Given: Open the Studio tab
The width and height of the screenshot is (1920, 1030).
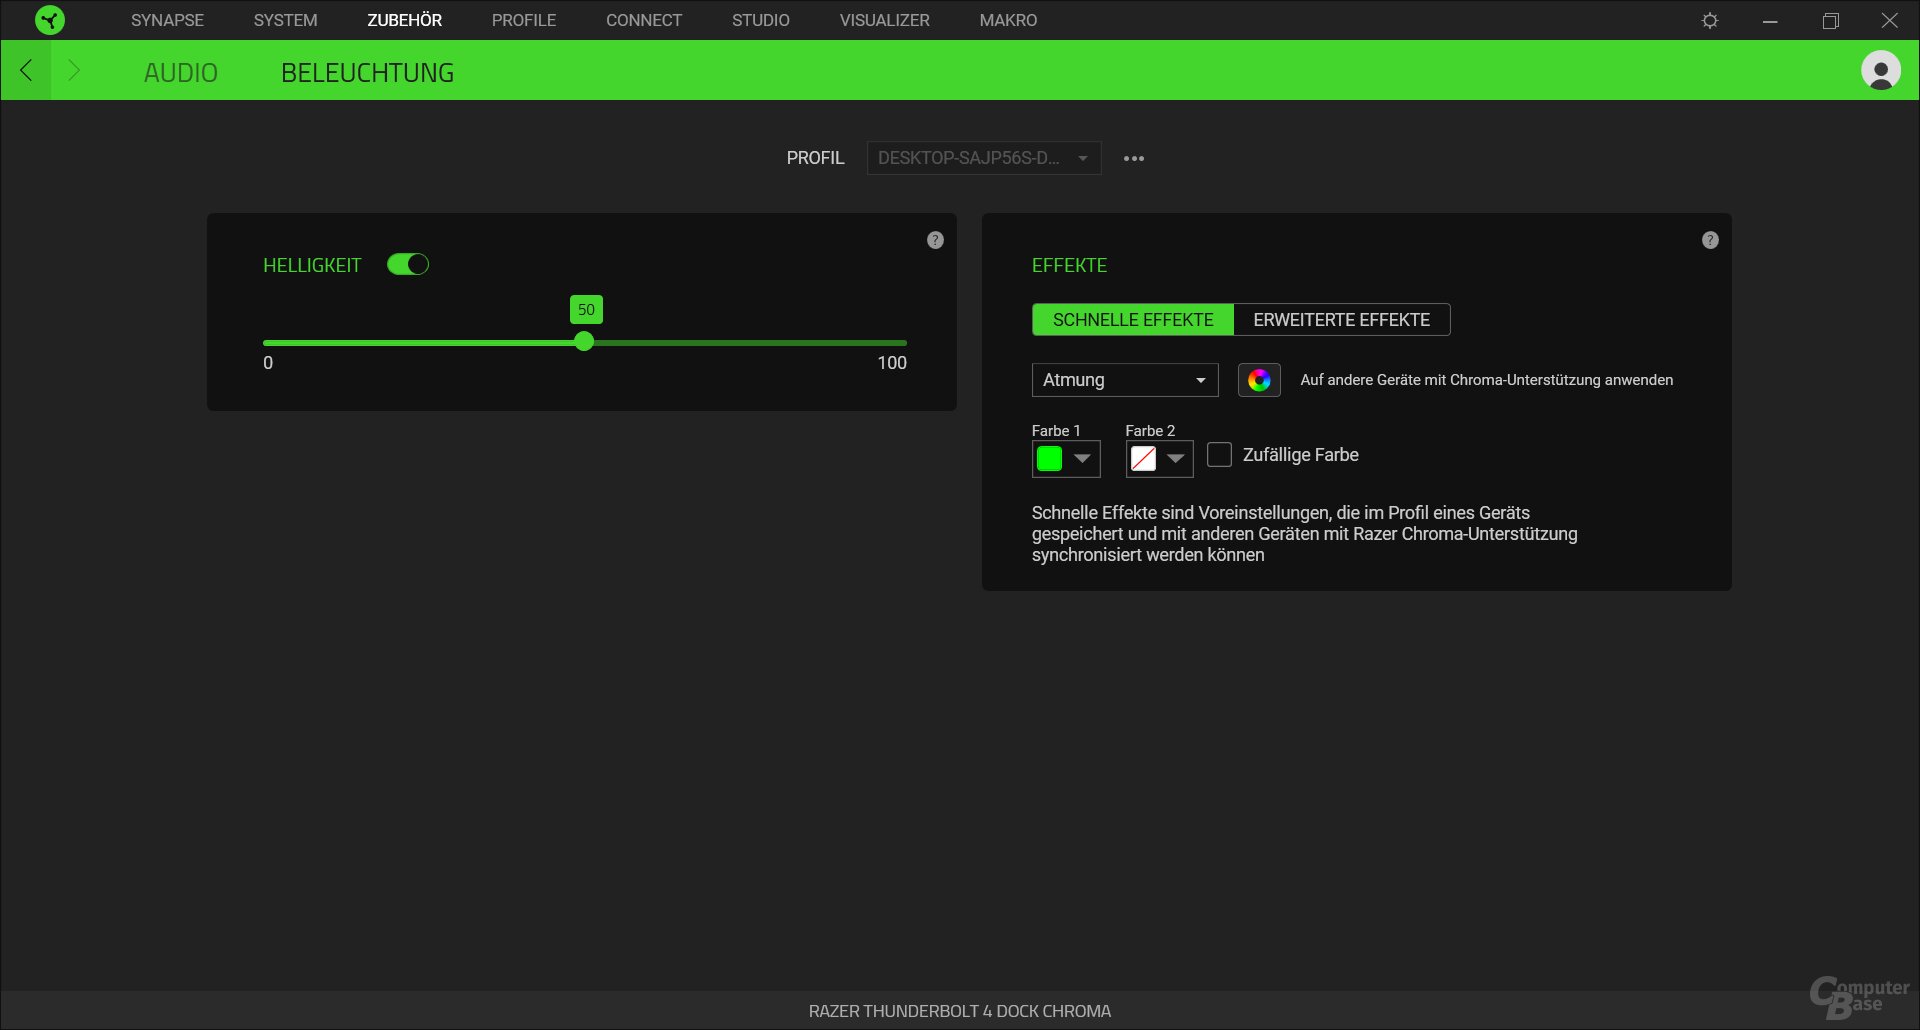Looking at the screenshot, I should tap(760, 20).
